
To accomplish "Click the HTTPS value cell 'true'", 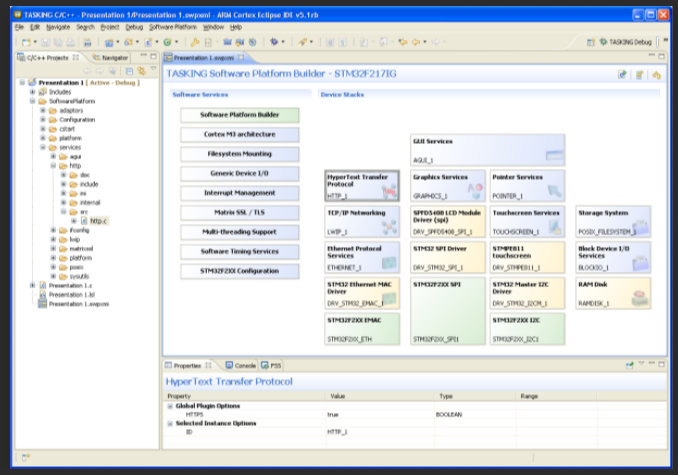I will [x=333, y=415].
